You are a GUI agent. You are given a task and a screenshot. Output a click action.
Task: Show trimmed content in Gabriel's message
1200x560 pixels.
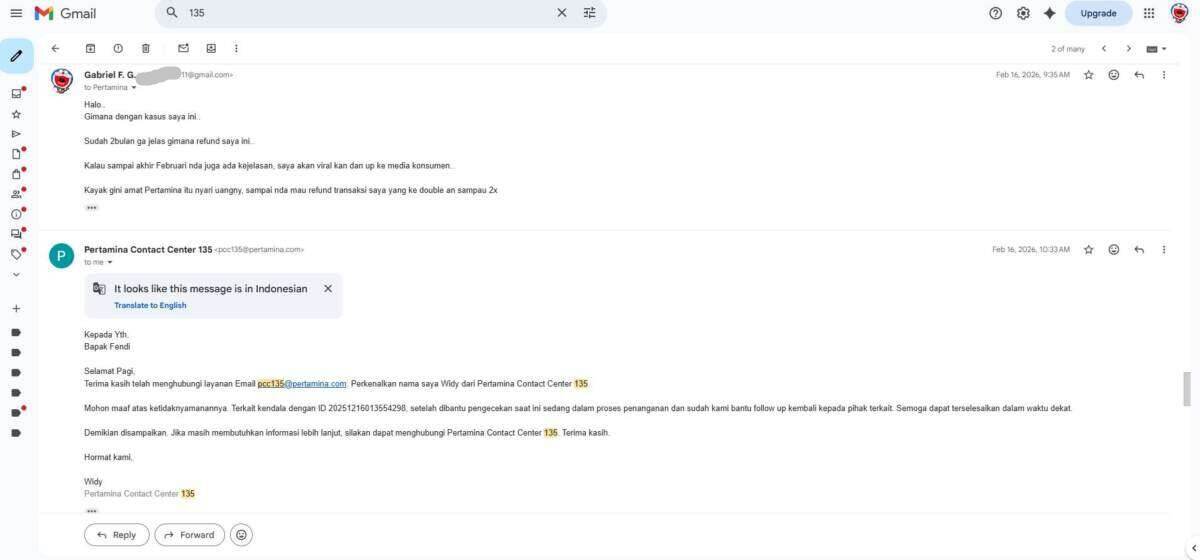click(x=91, y=208)
